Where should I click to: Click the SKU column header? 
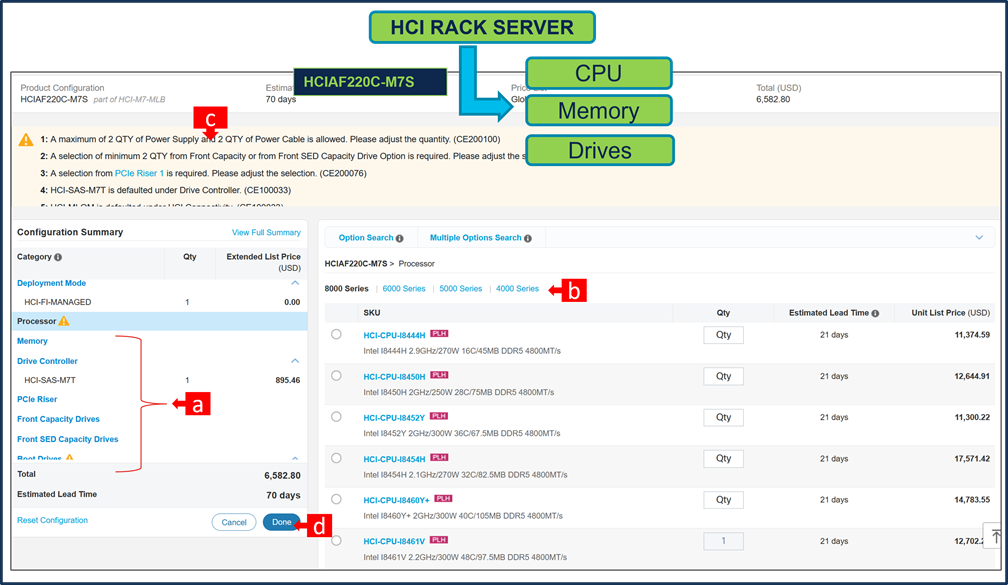coord(372,313)
